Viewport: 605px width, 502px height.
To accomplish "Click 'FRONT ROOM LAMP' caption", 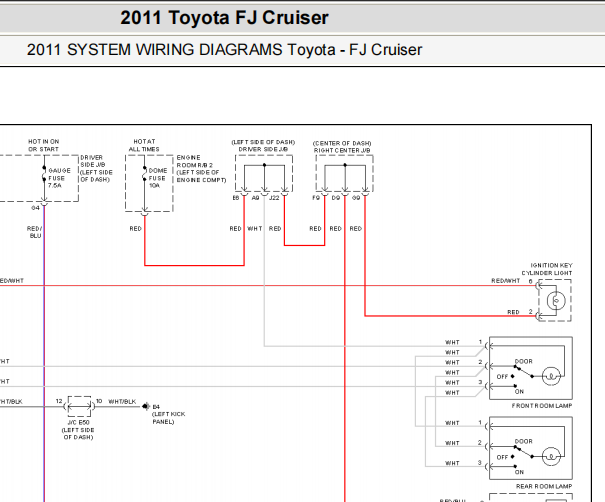I will (542, 406).
